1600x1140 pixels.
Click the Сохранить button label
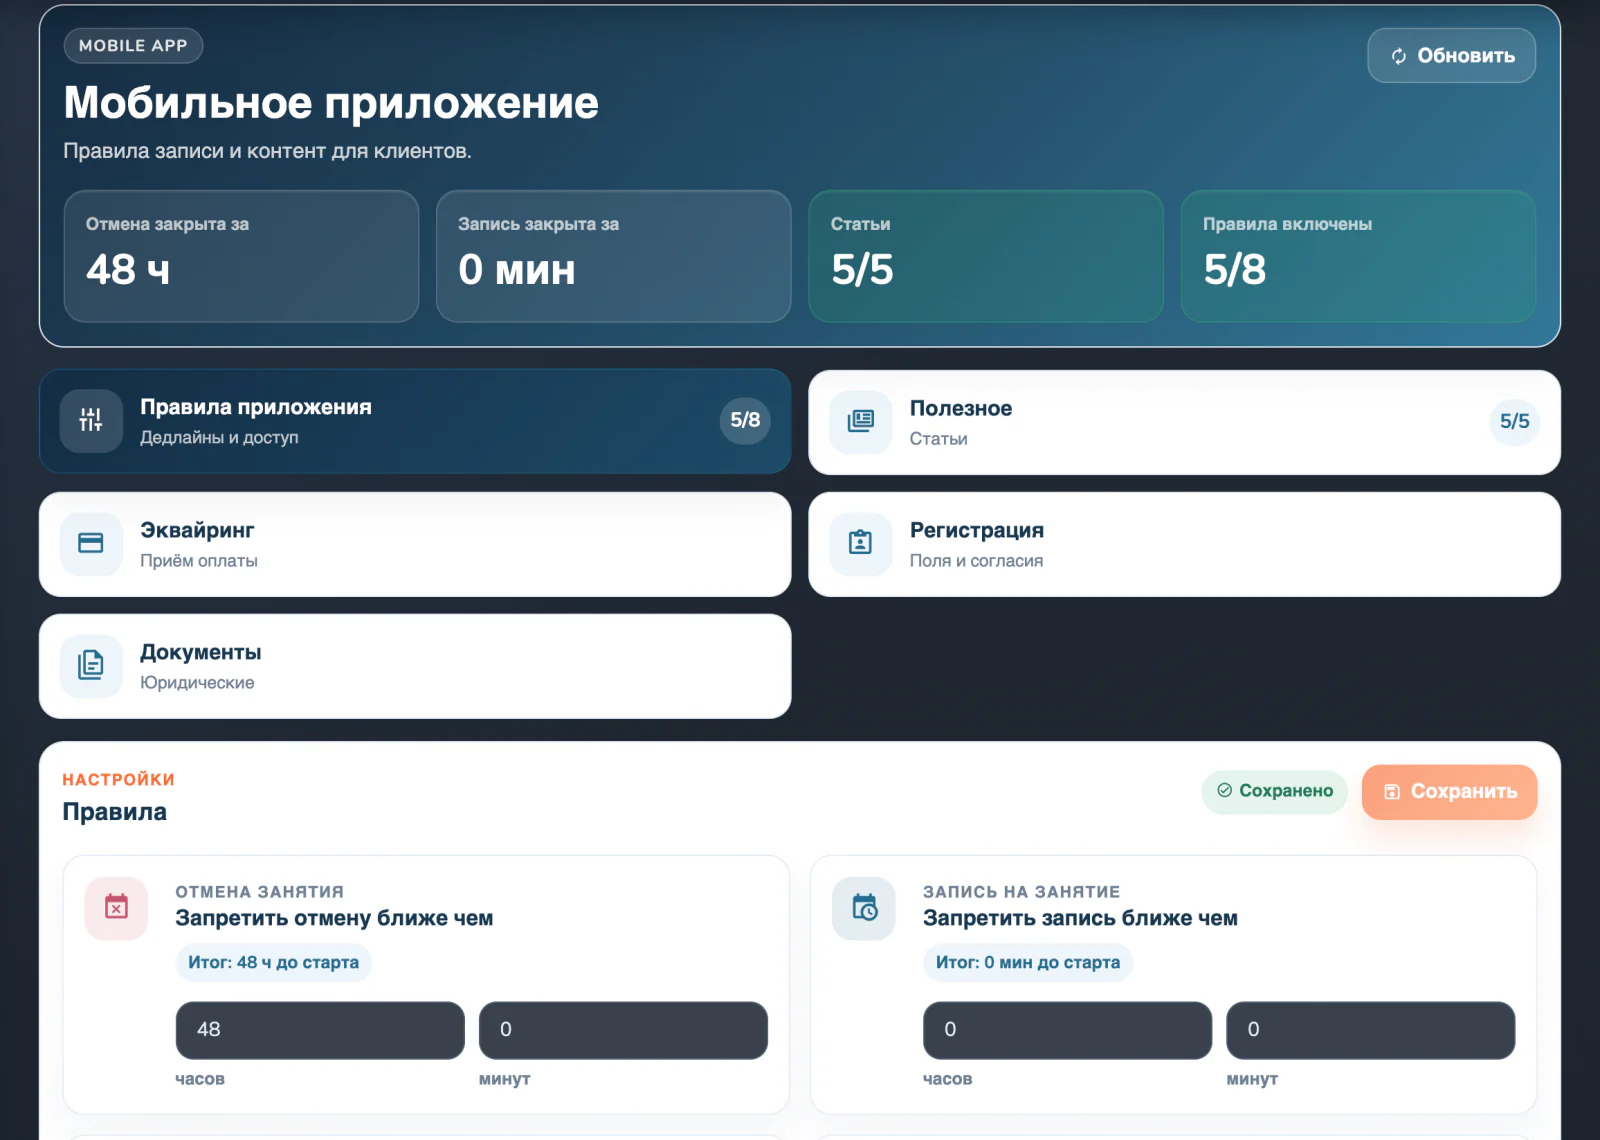[x=1464, y=791]
